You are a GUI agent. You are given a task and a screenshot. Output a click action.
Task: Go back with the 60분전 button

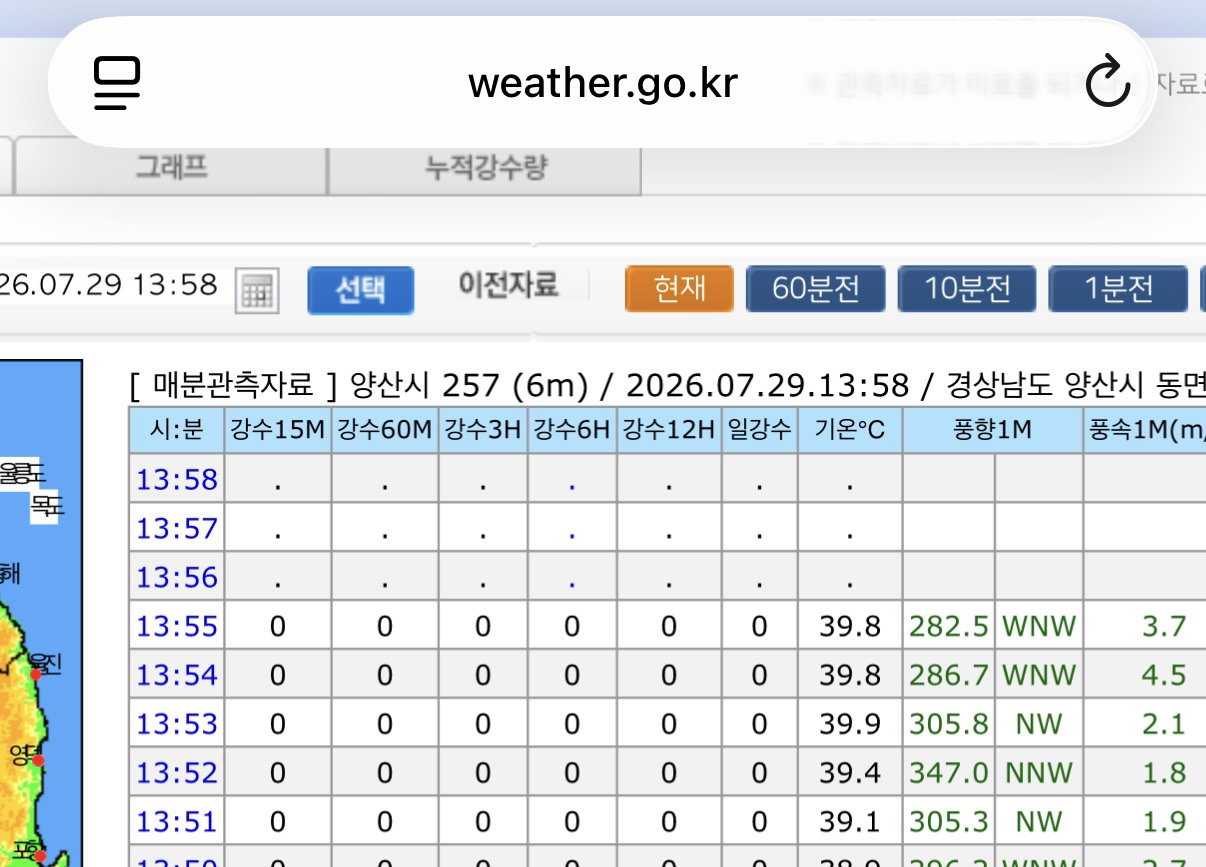tap(816, 289)
